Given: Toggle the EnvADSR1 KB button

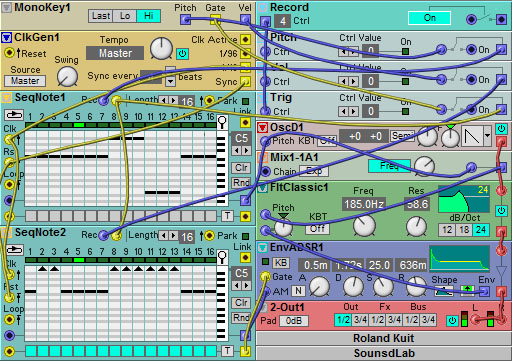Looking at the screenshot, I should [281, 263].
